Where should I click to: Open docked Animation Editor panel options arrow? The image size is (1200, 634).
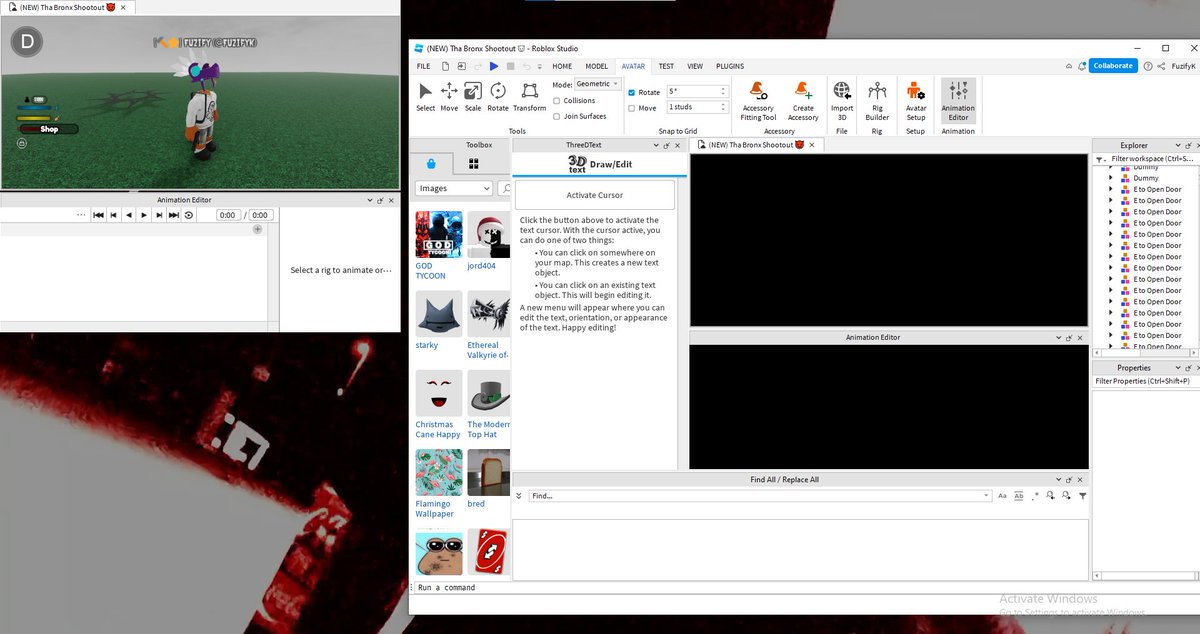[x=1058, y=338]
